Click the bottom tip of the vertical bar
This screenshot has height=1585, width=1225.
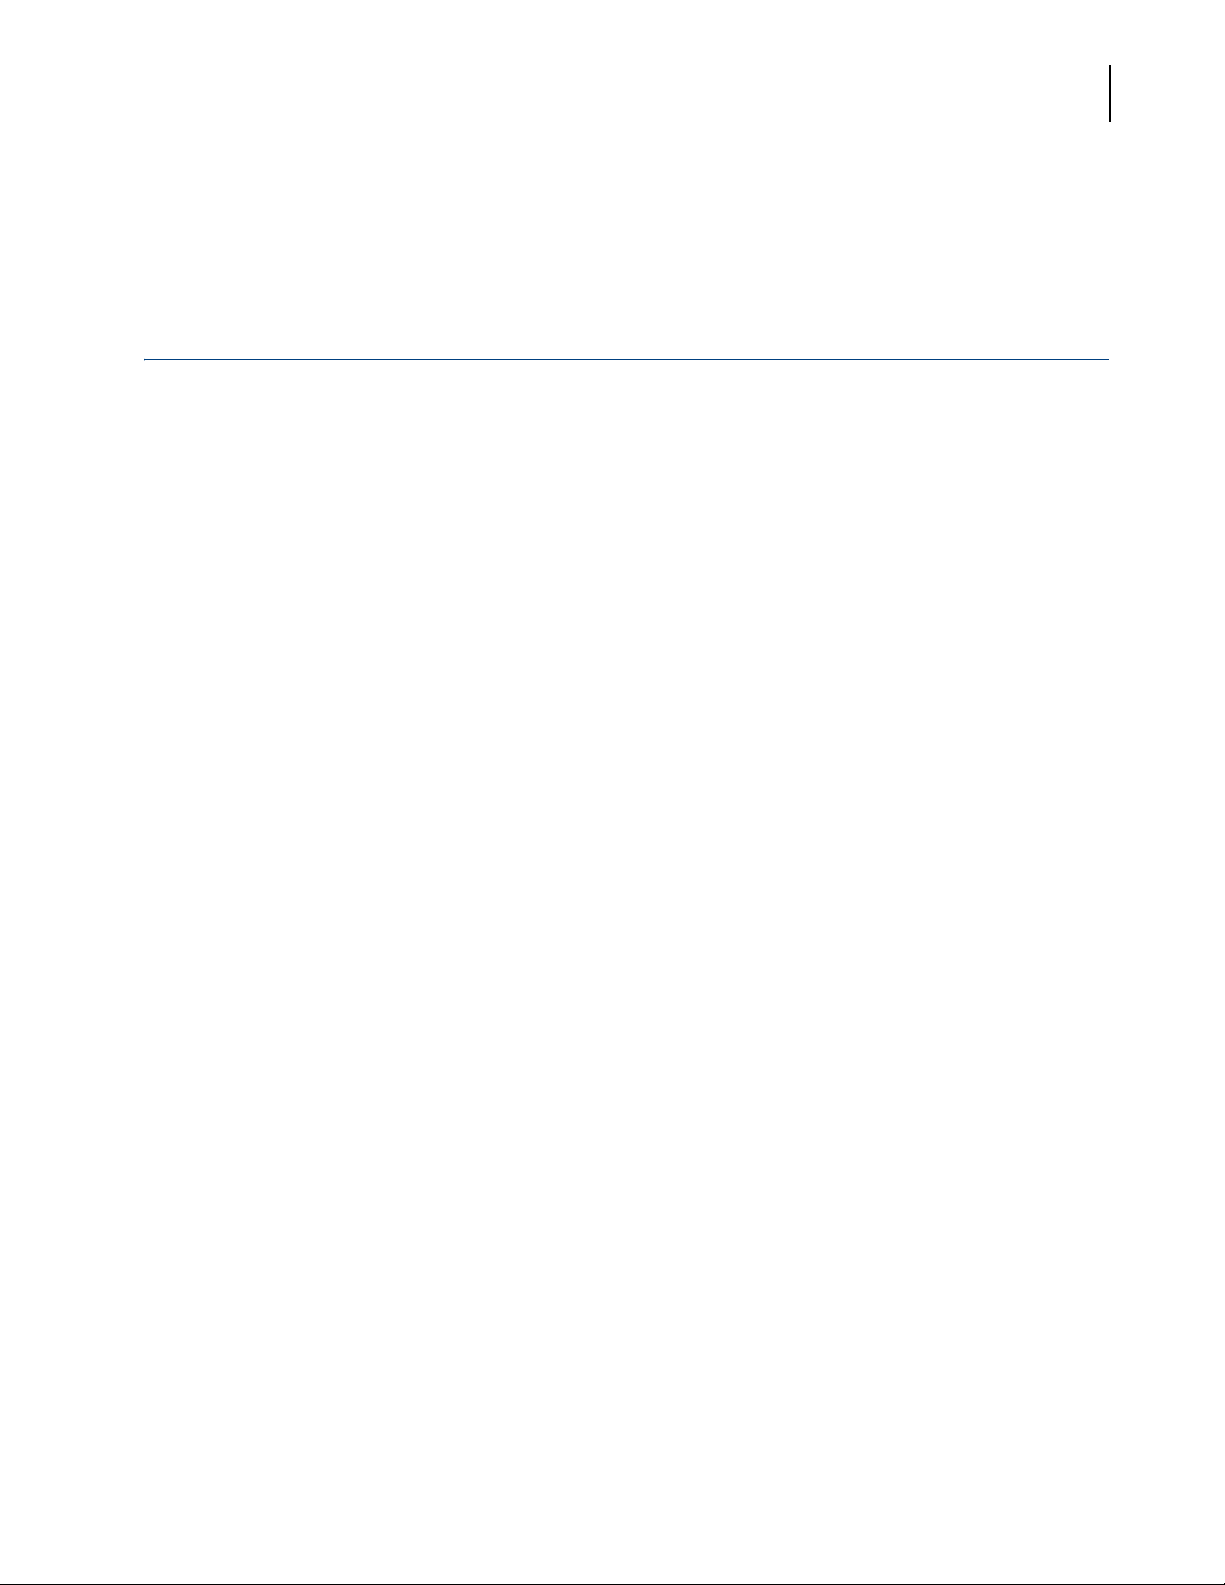click(1109, 121)
